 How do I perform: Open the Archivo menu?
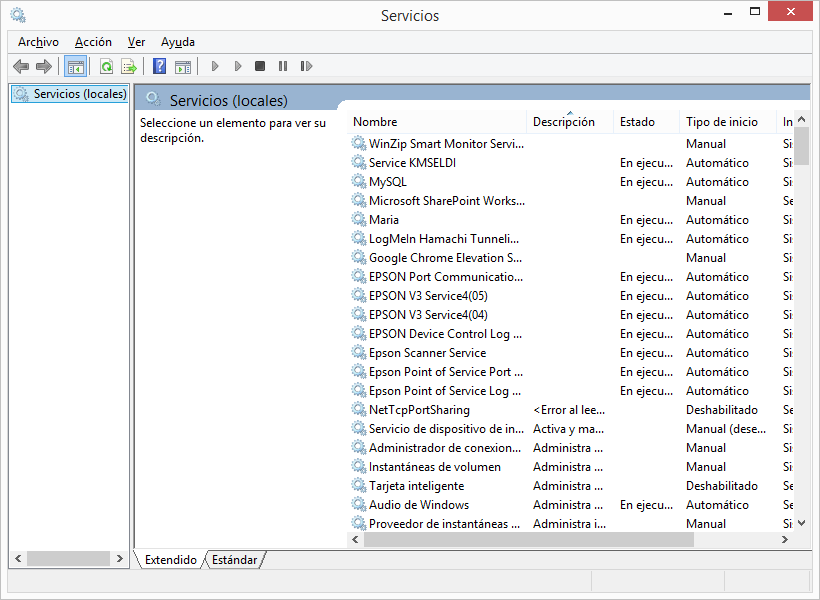[38, 42]
